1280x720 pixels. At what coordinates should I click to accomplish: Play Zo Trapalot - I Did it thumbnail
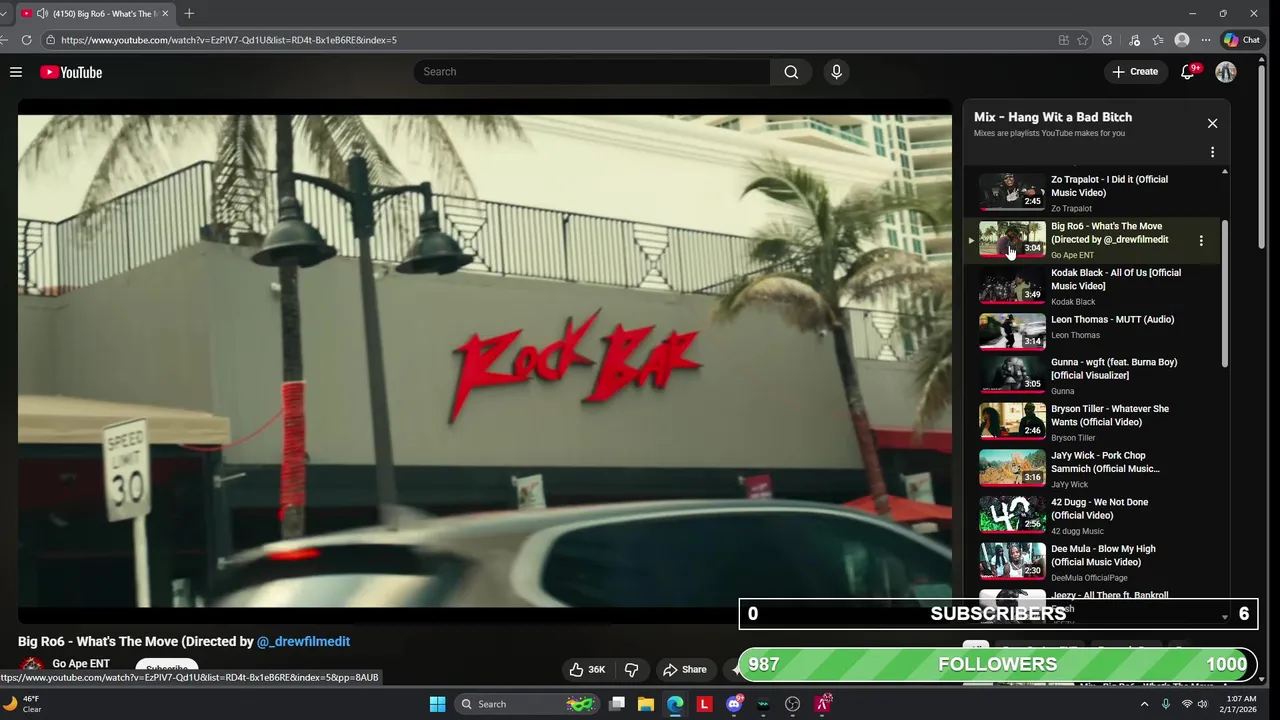pos(1012,191)
